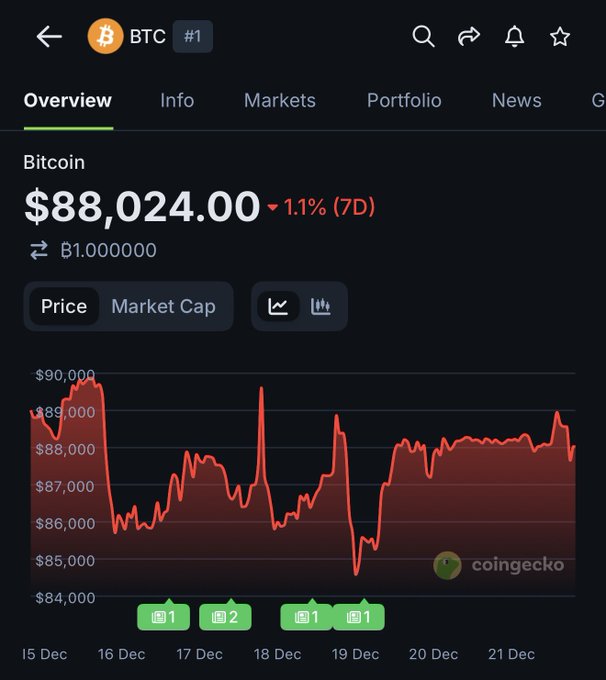Tap the currency swap arrows icon
The height and width of the screenshot is (680, 606).
click(39, 250)
